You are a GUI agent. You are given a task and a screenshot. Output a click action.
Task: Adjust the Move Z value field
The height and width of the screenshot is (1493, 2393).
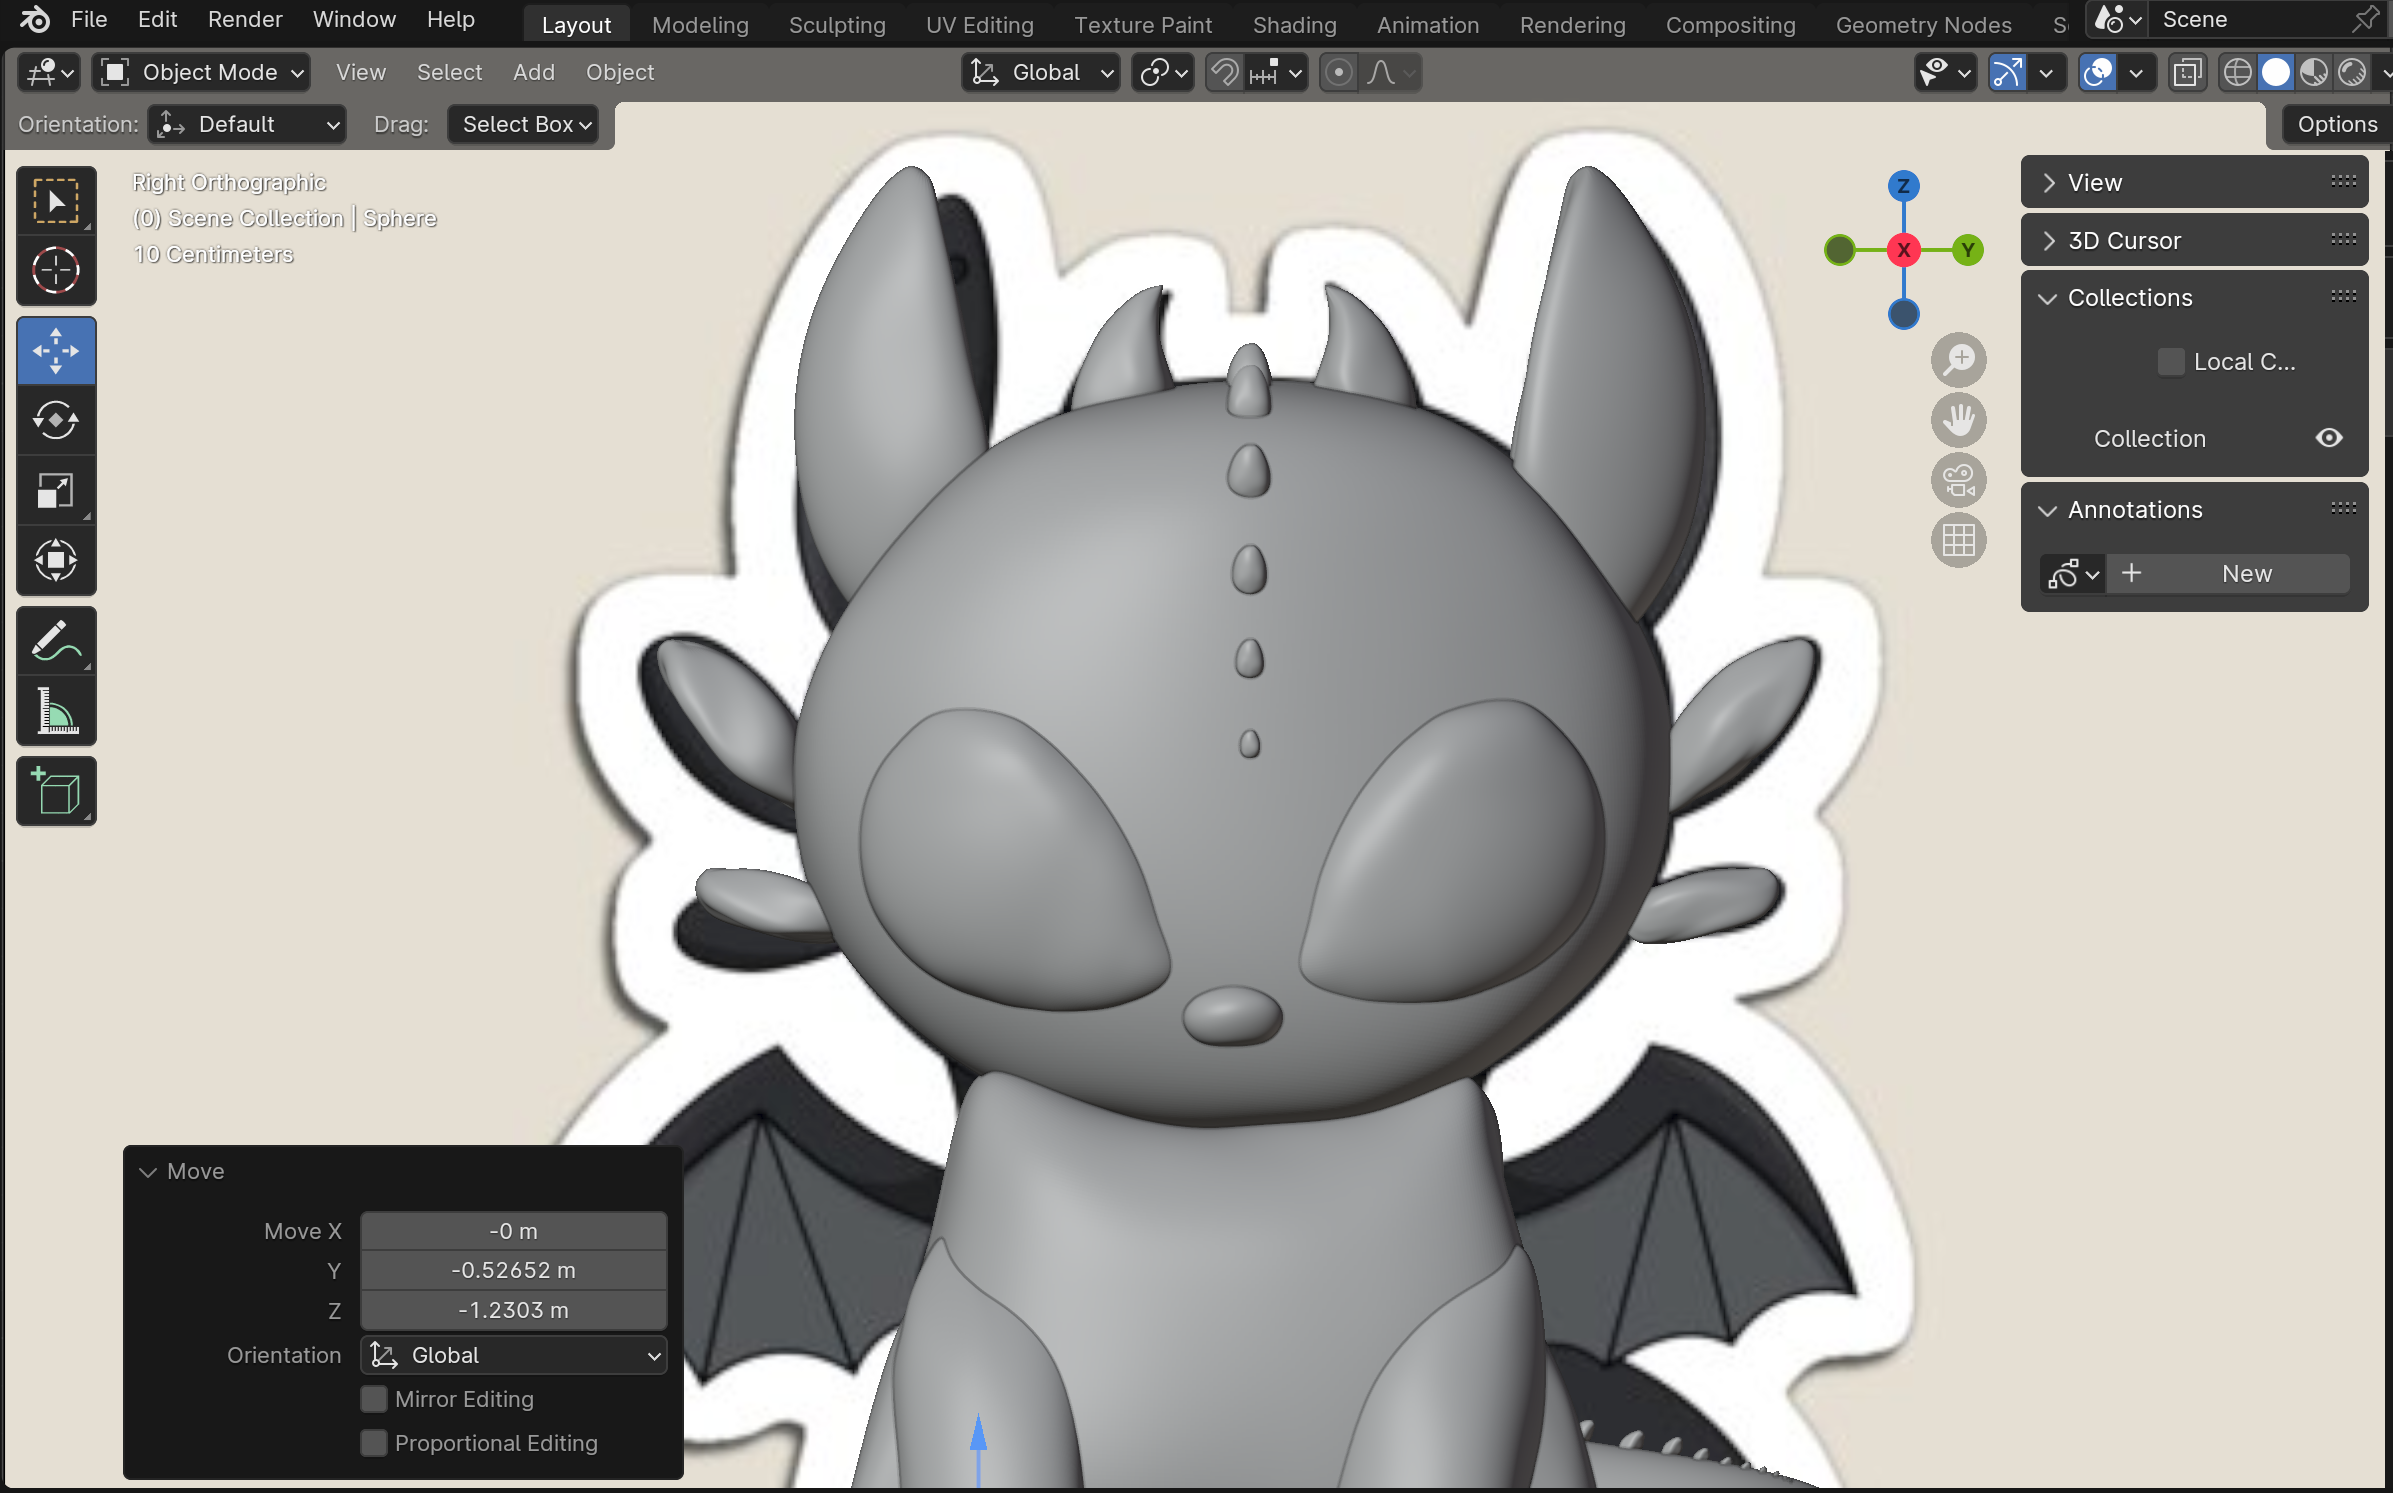[514, 1310]
